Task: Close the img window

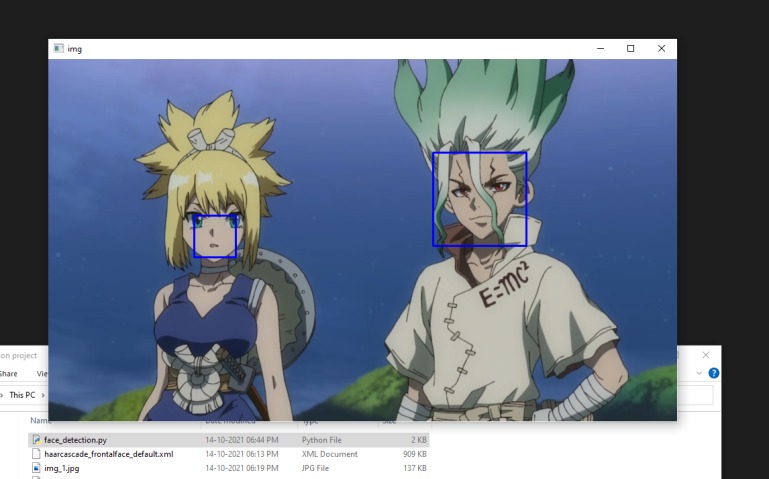Action: (661, 49)
